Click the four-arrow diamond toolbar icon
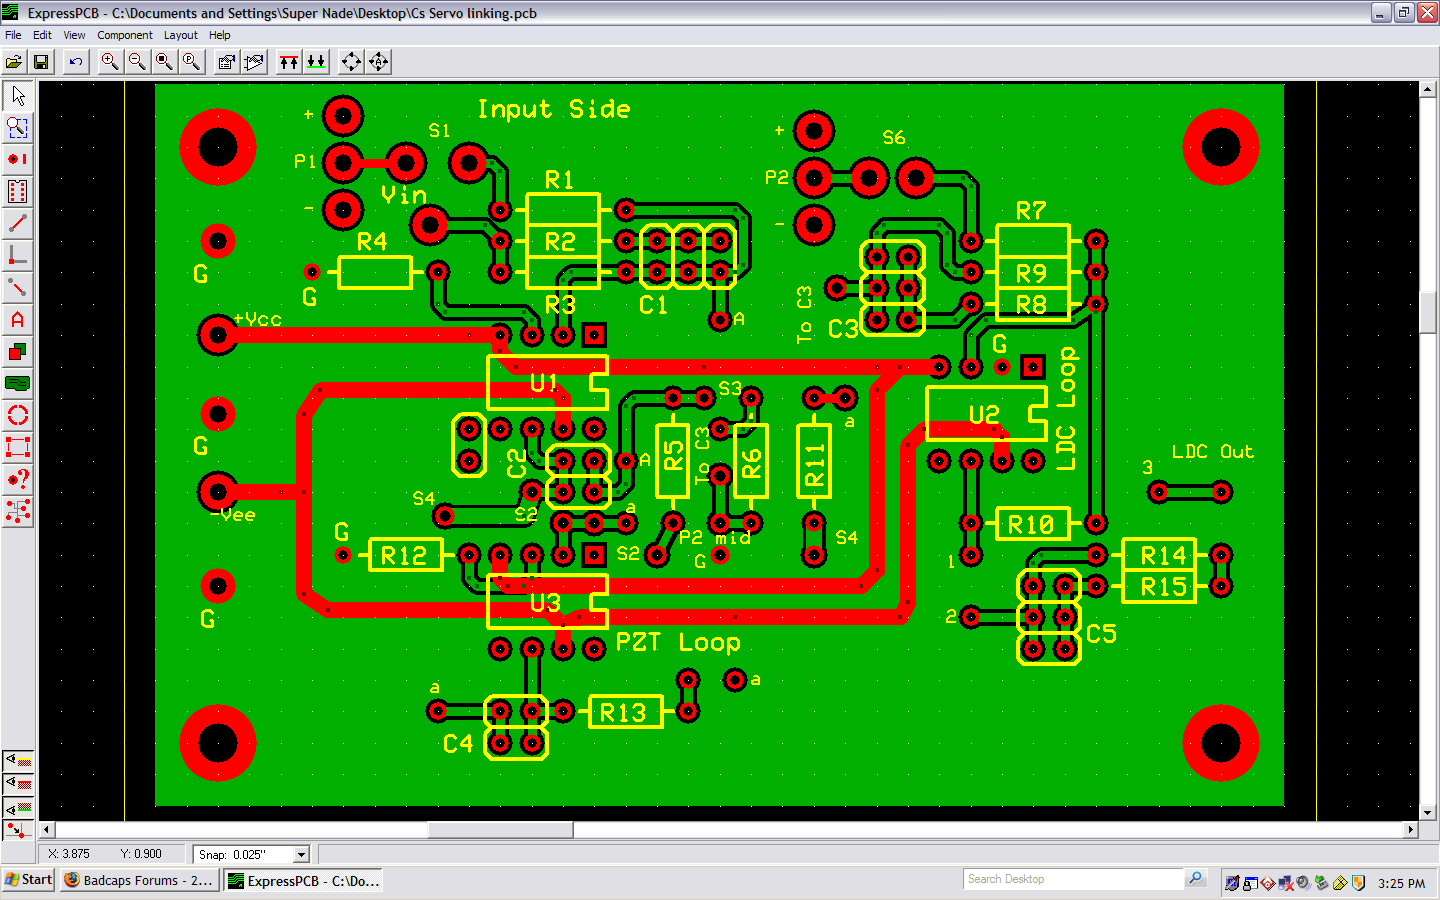 pos(351,62)
